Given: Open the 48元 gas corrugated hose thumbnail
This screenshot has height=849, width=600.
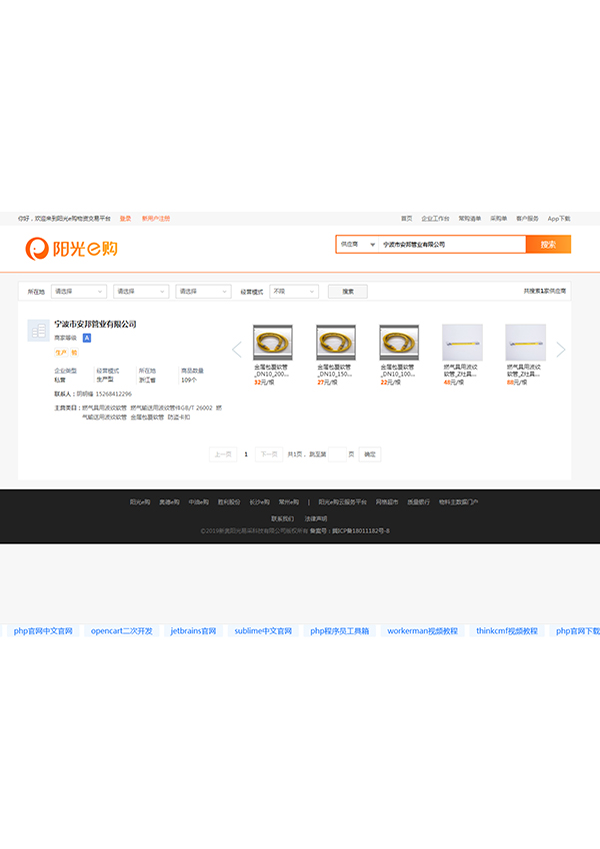Looking at the screenshot, I should click(x=462, y=343).
